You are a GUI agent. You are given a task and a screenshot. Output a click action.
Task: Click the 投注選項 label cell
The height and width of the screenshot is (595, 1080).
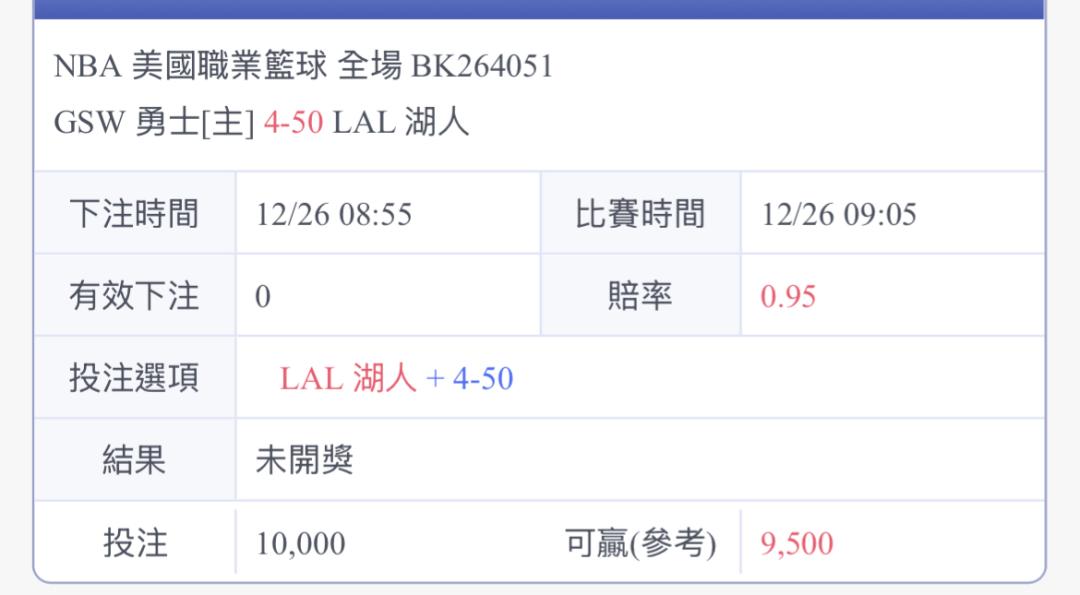click(x=135, y=377)
